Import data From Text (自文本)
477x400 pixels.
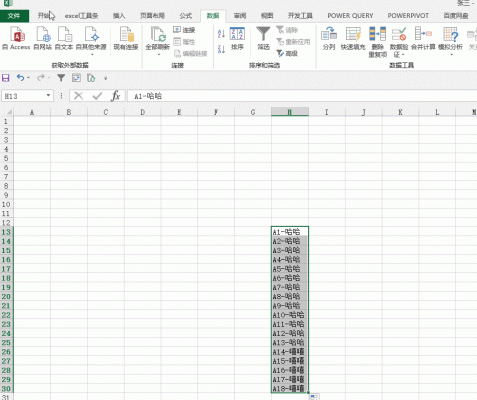(x=64, y=38)
